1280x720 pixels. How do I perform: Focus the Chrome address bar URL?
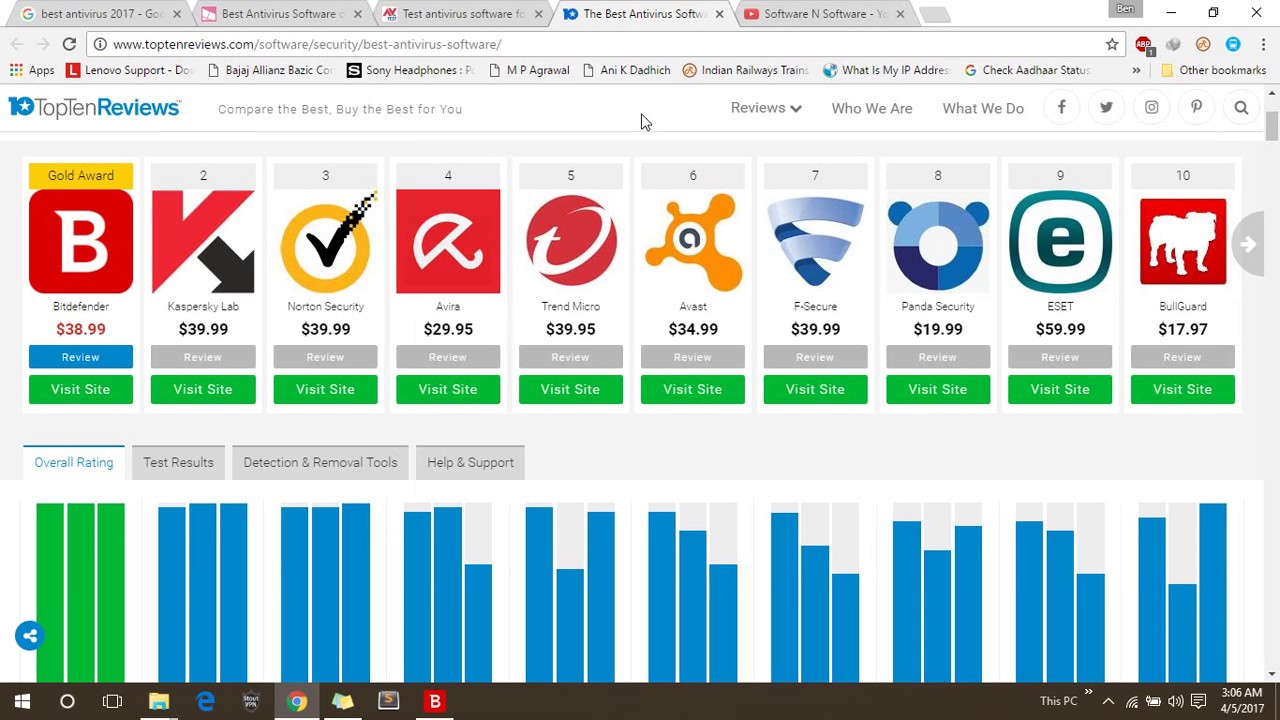coord(307,44)
